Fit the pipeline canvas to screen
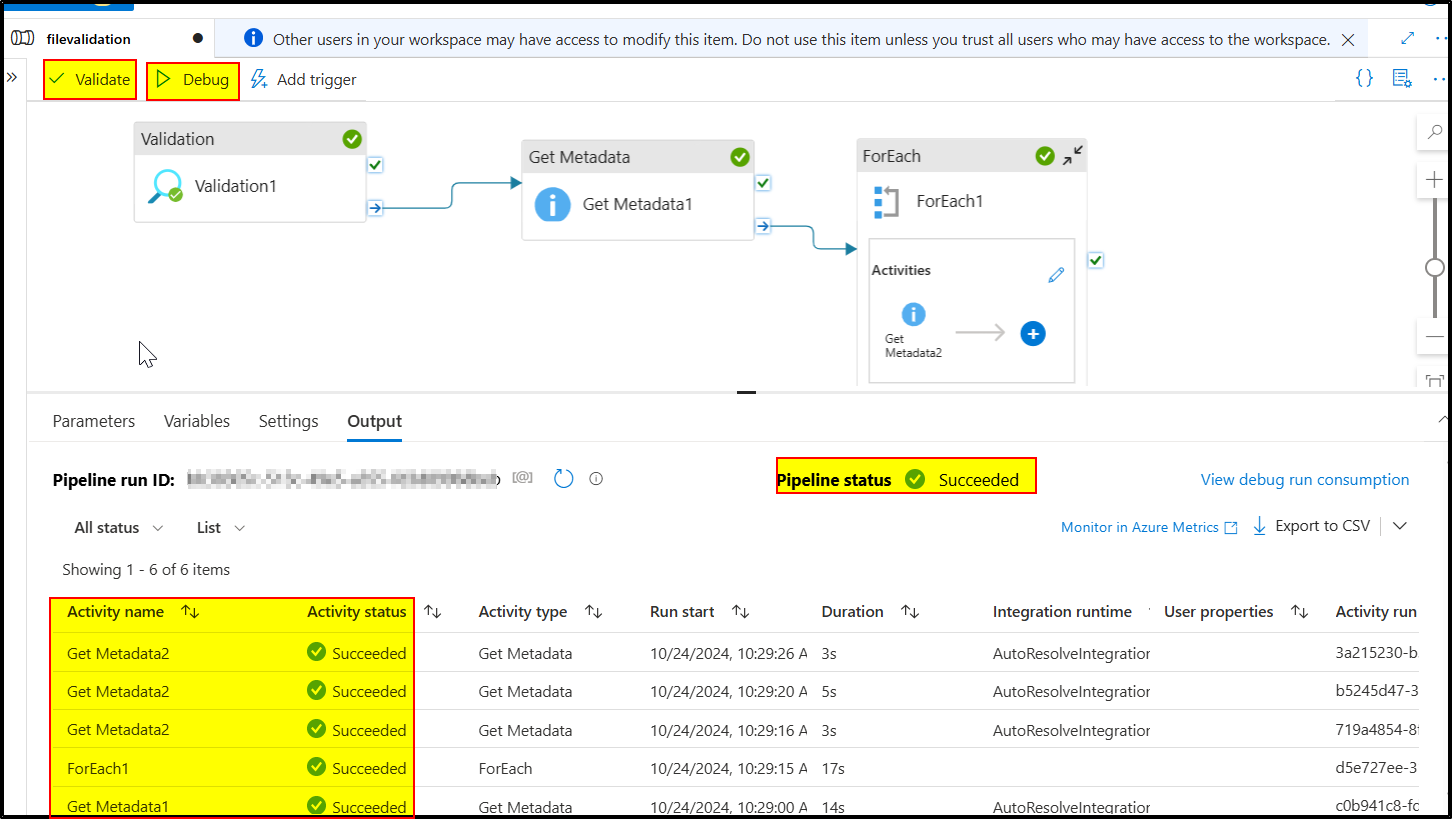This screenshot has height=819, width=1452. pyautogui.click(x=1435, y=380)
